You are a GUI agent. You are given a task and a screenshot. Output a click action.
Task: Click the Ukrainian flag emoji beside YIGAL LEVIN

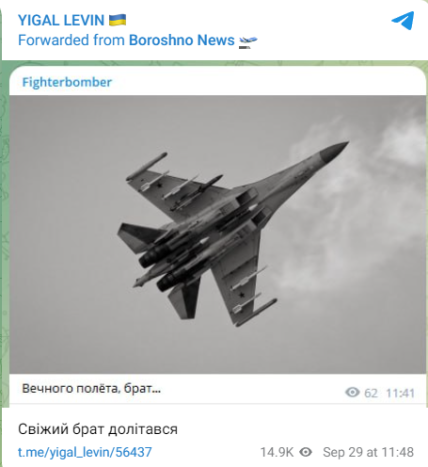point(117,20)
